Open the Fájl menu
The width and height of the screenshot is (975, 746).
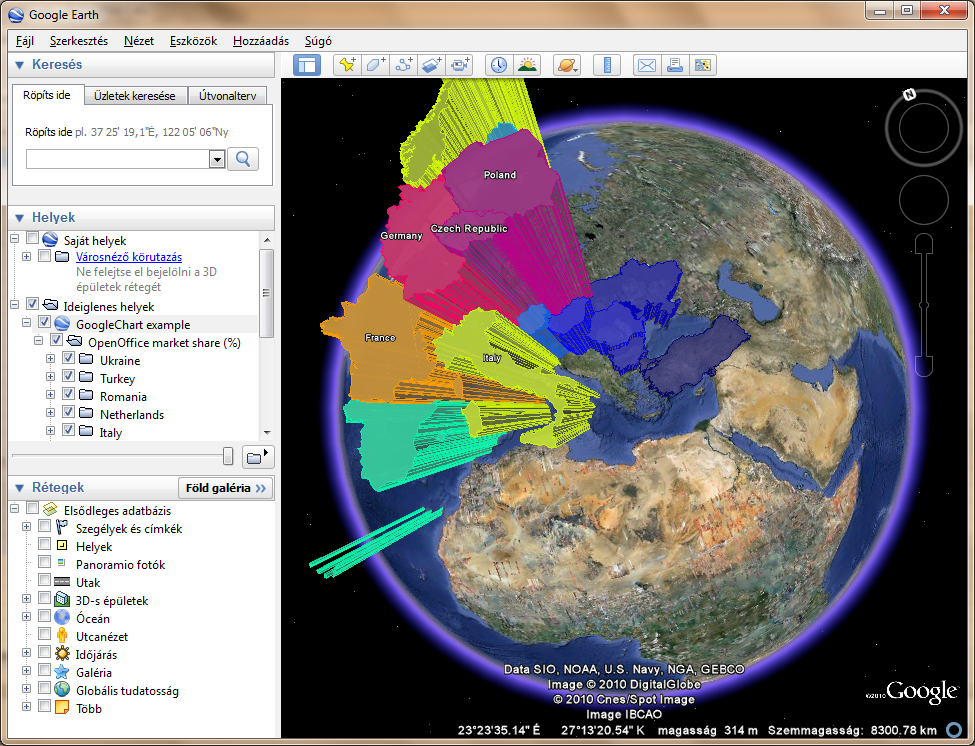pyautogui.click(x=25, y=41)
